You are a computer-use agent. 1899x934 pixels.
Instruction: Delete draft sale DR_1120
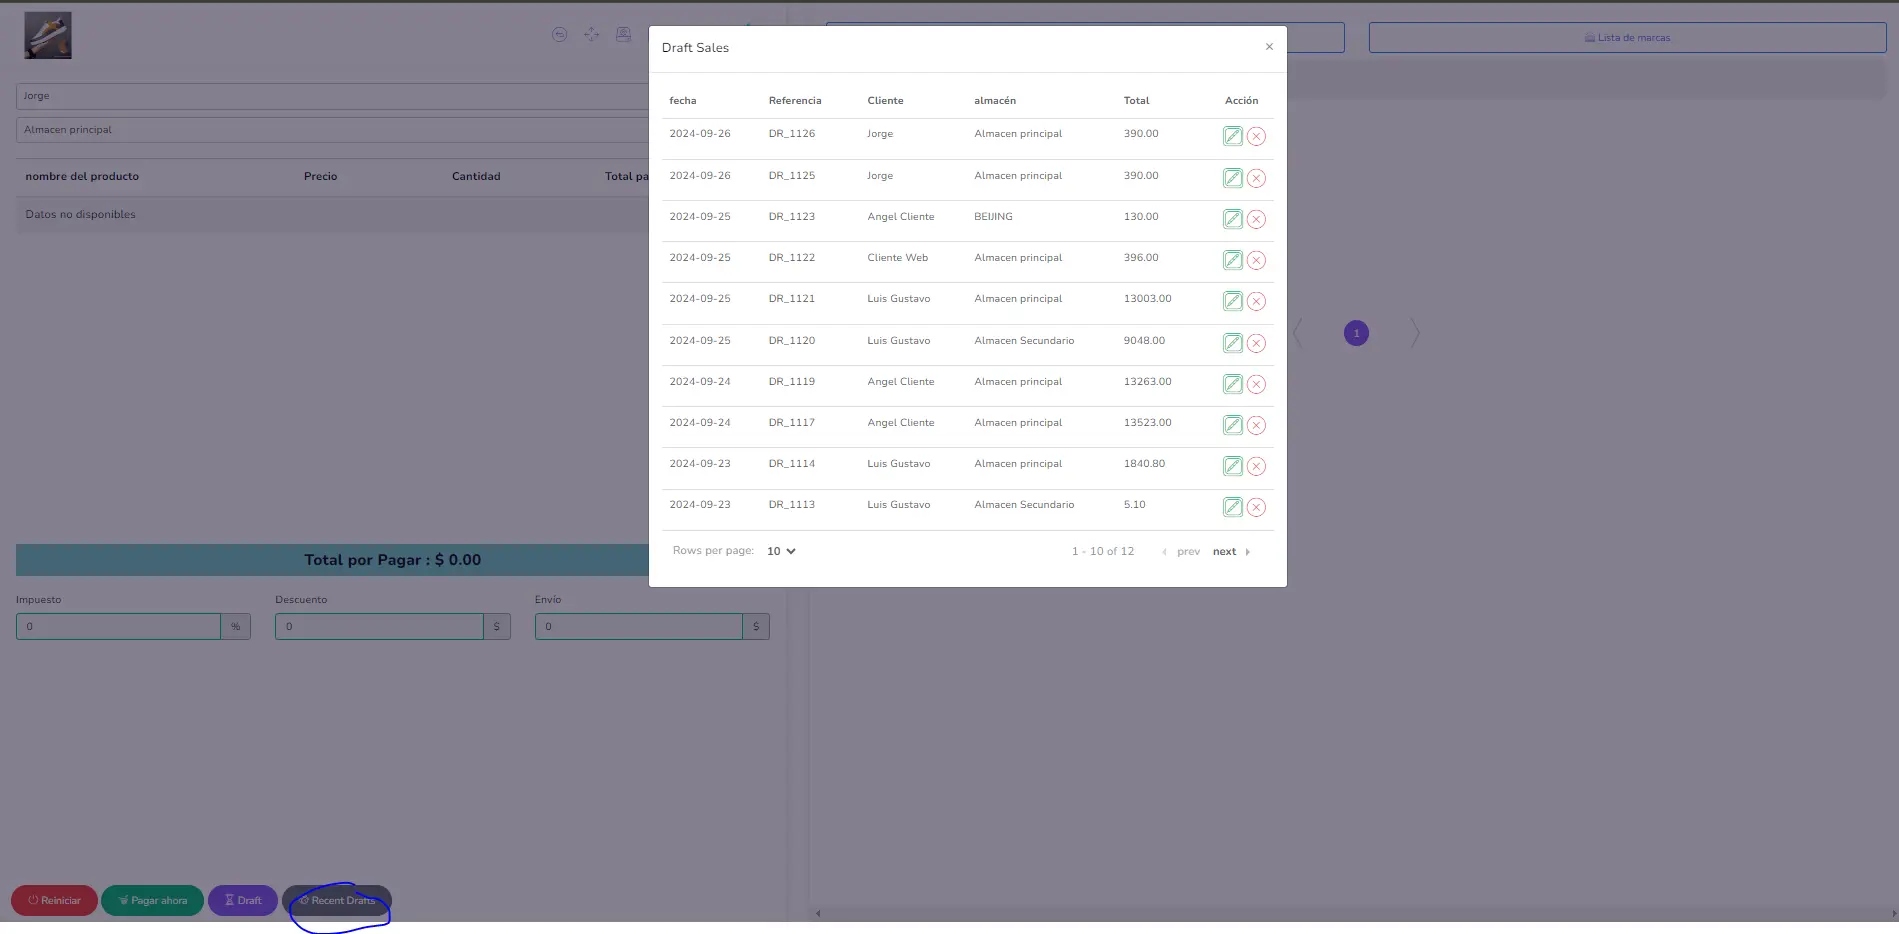point(1256,343)
